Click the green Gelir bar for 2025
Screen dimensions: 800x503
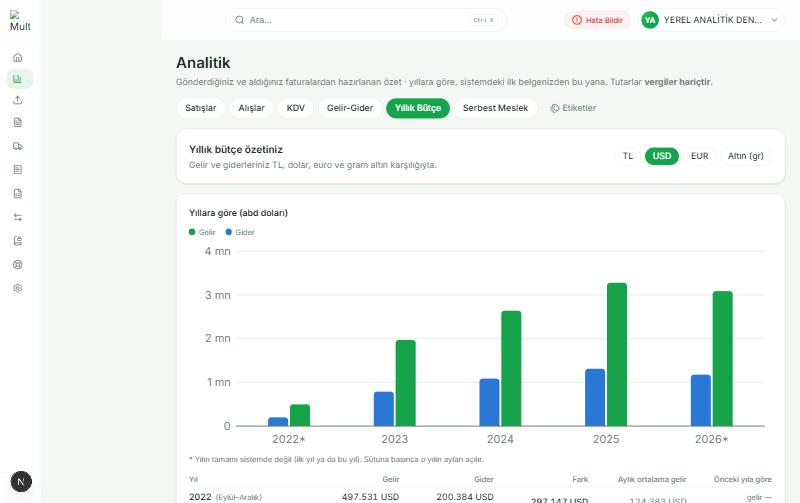coord(617,355)
